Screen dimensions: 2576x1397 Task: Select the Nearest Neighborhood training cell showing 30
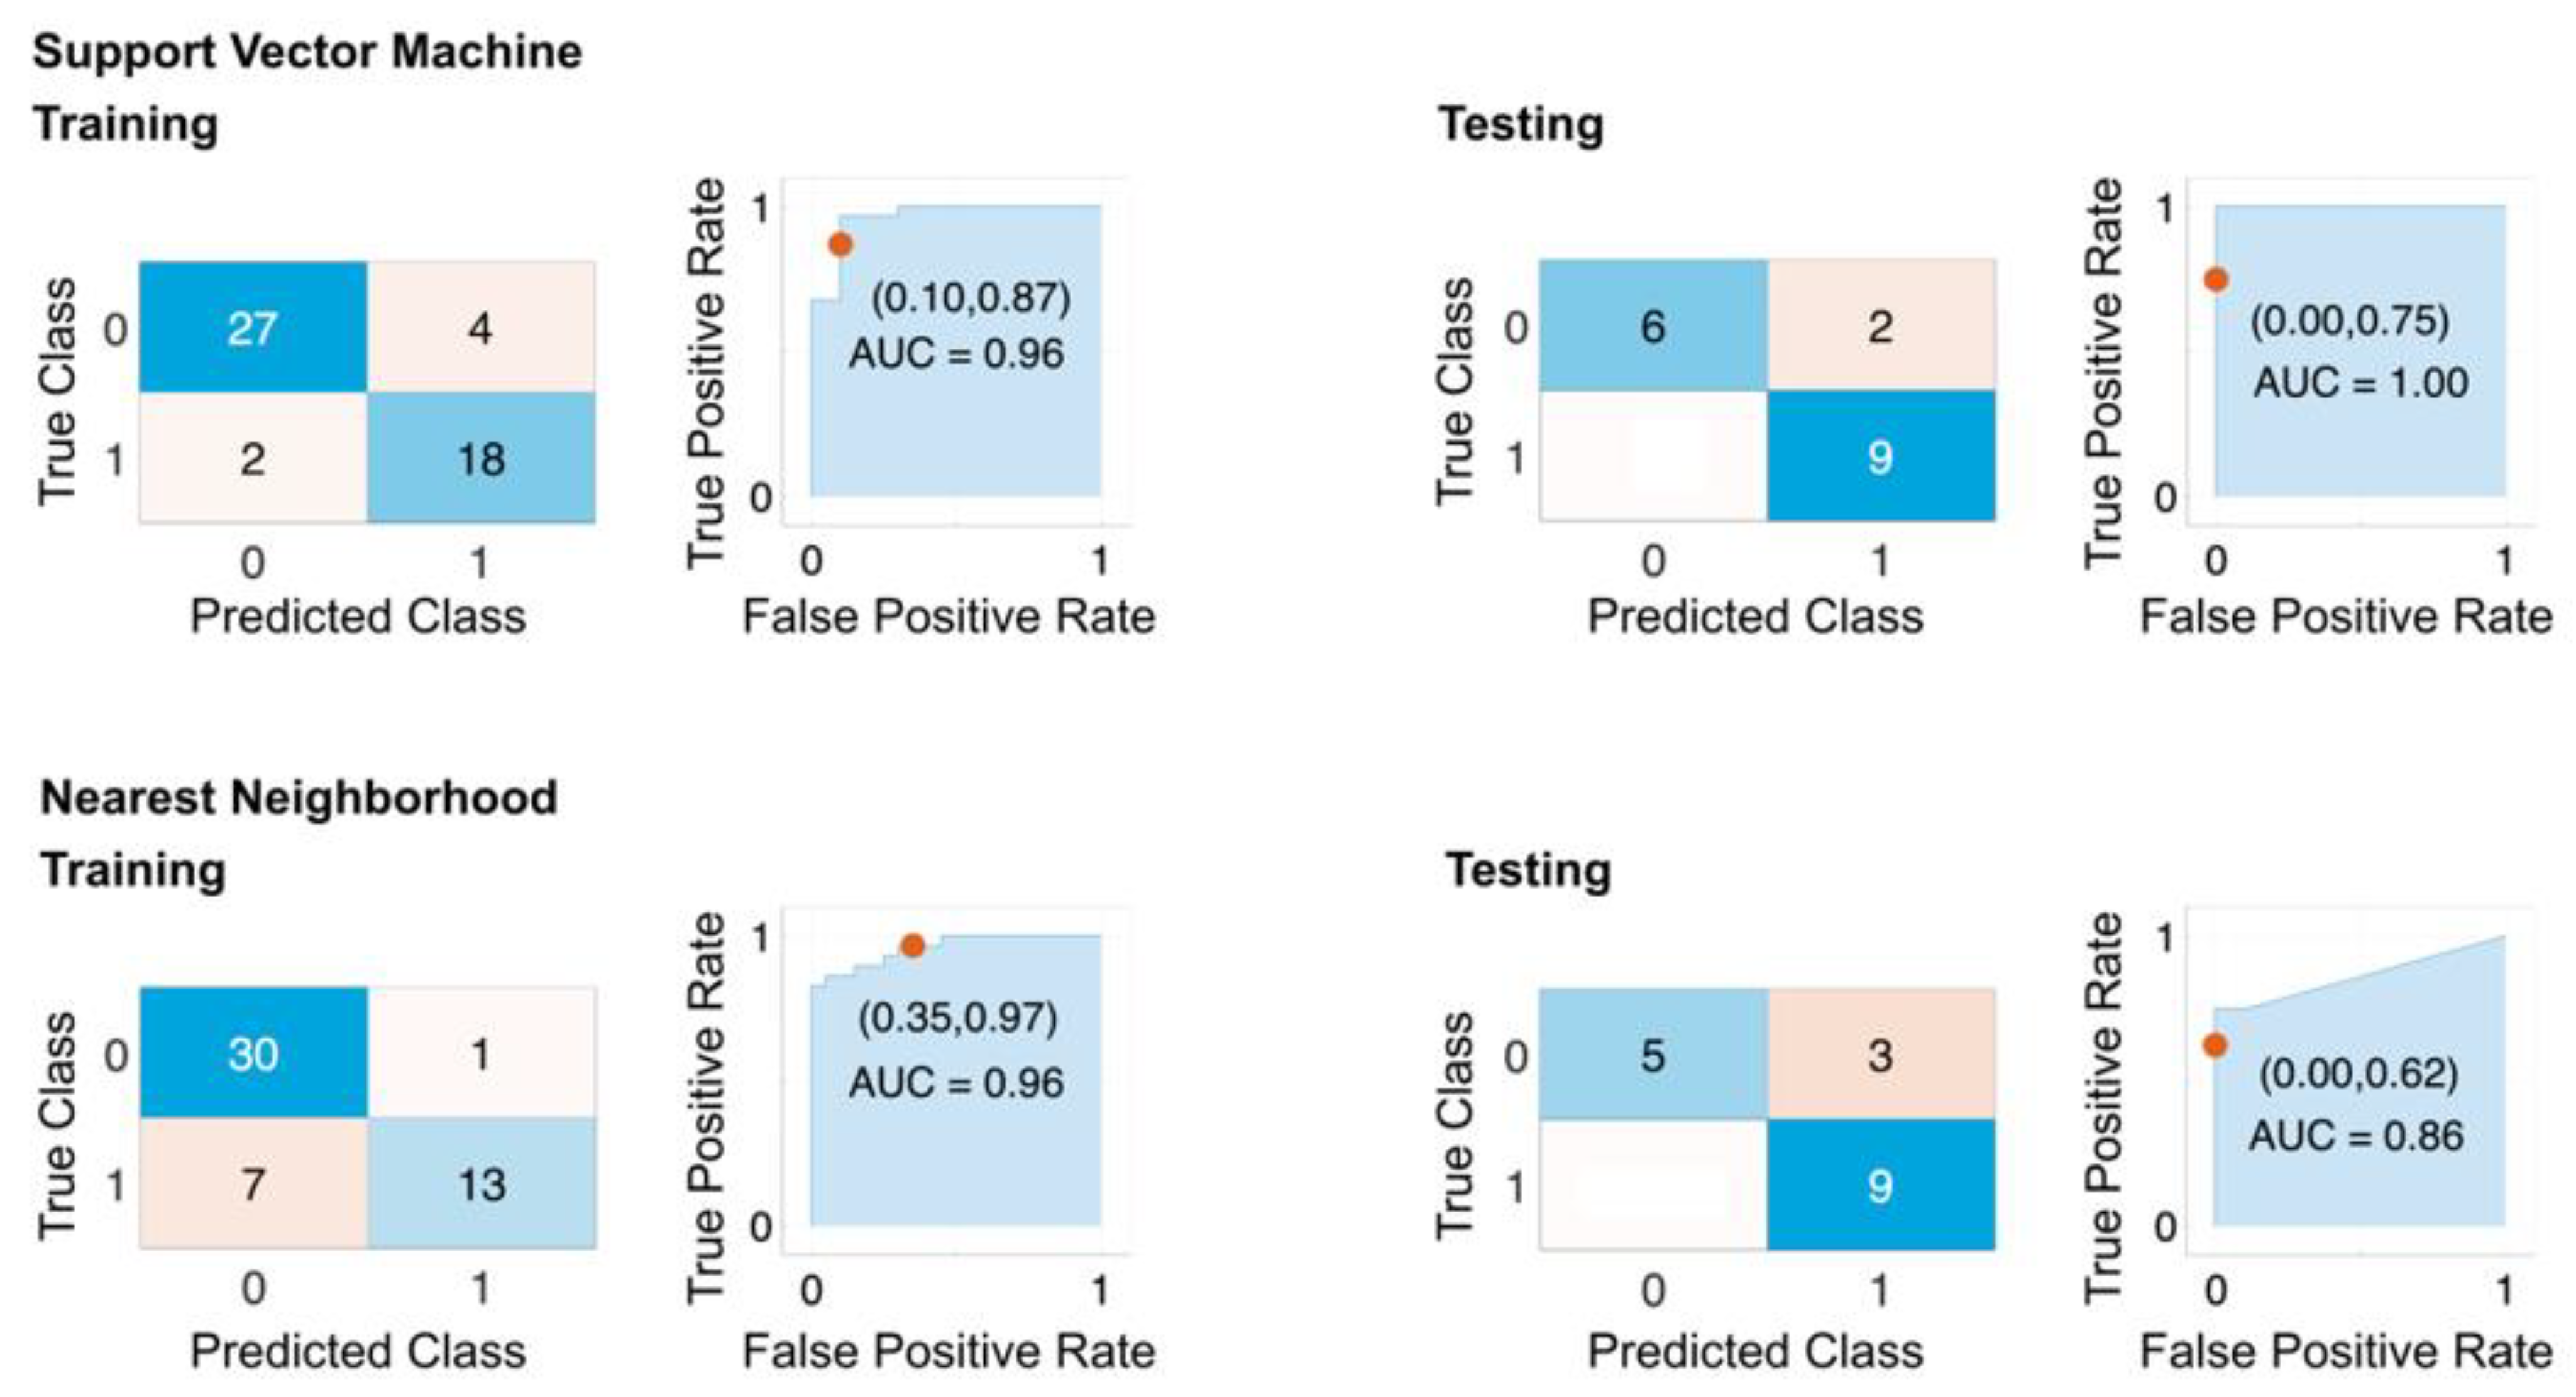point(253,1053)
